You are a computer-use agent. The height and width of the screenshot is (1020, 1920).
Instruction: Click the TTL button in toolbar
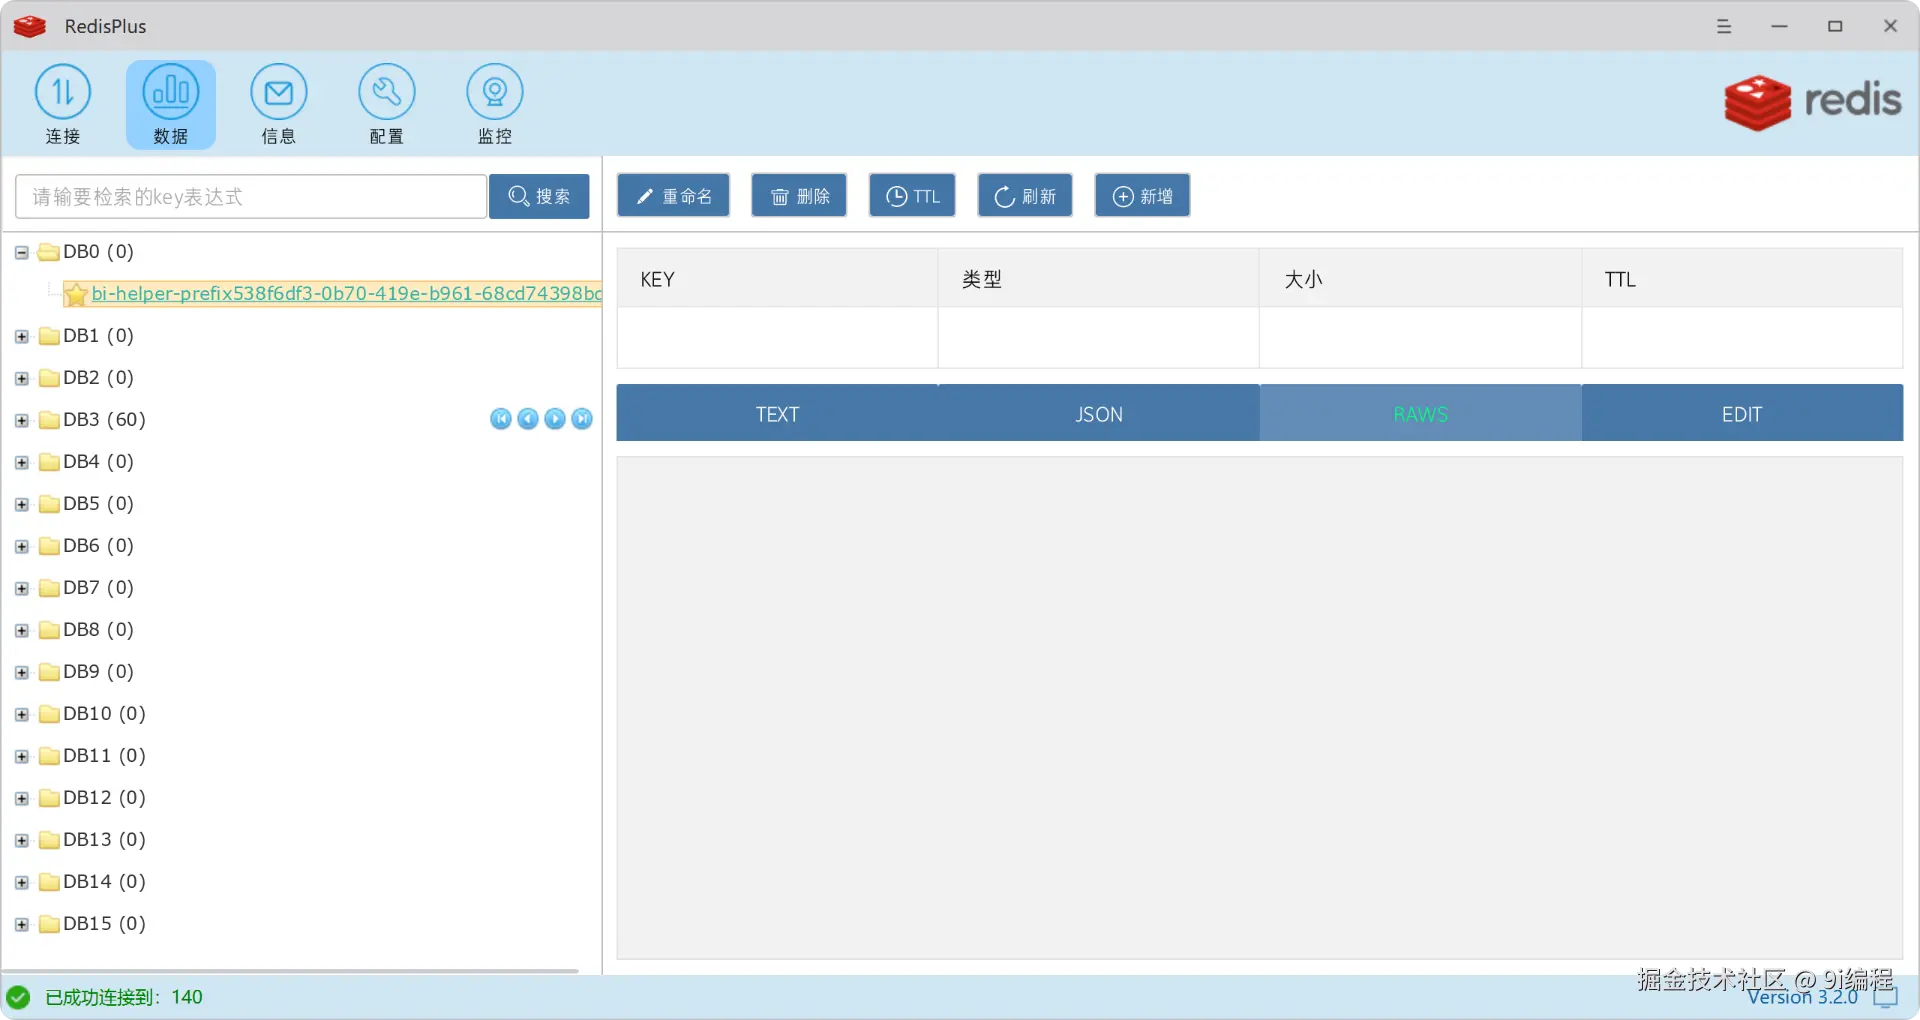(x=912, y=196)
